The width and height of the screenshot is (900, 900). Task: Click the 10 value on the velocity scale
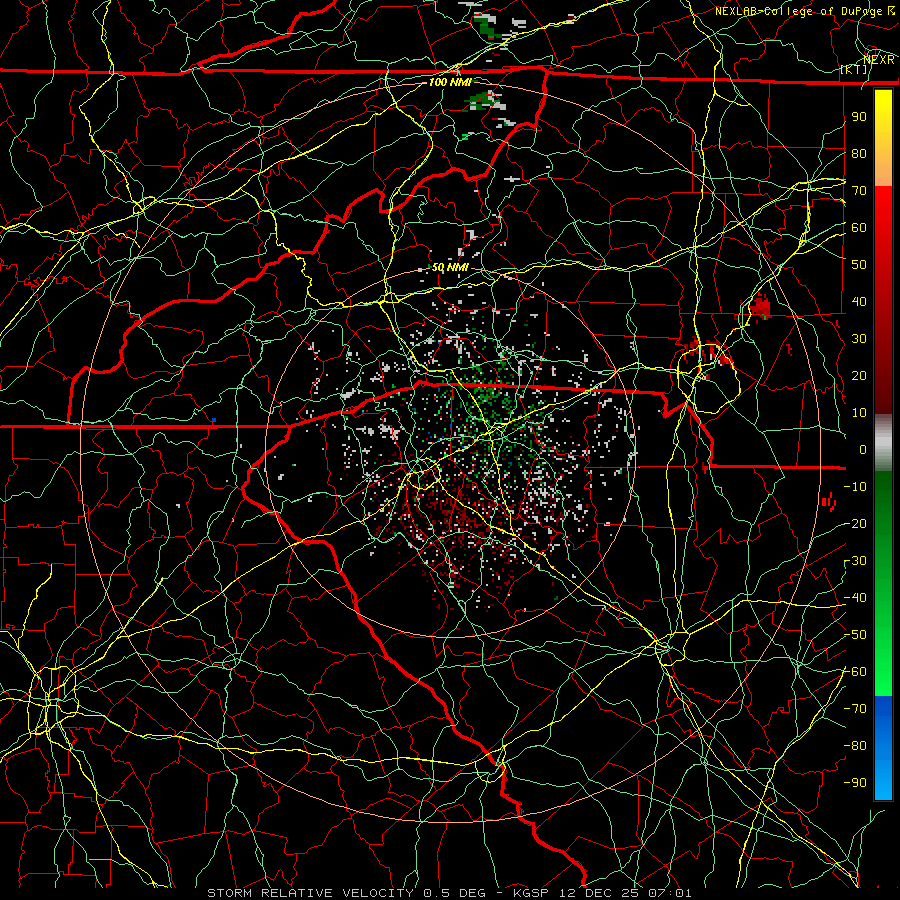[859, 413]
